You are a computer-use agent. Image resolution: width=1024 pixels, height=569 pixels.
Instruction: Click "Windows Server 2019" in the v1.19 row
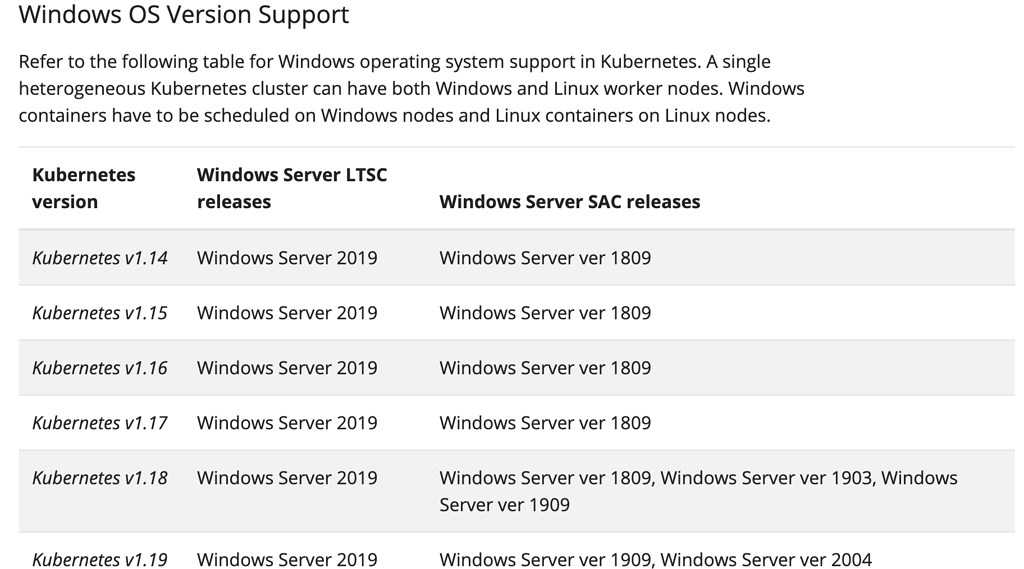pos(287,559)
